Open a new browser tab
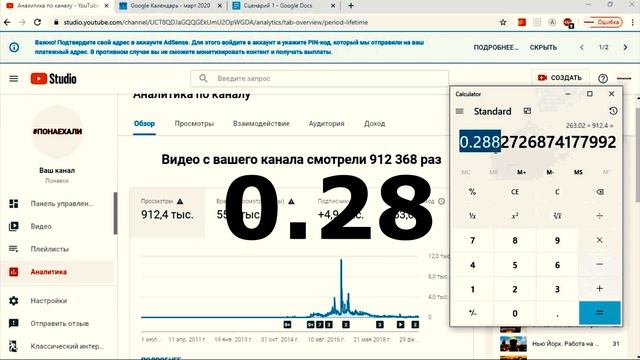This screenshot has height=360, width=640. 351,6
